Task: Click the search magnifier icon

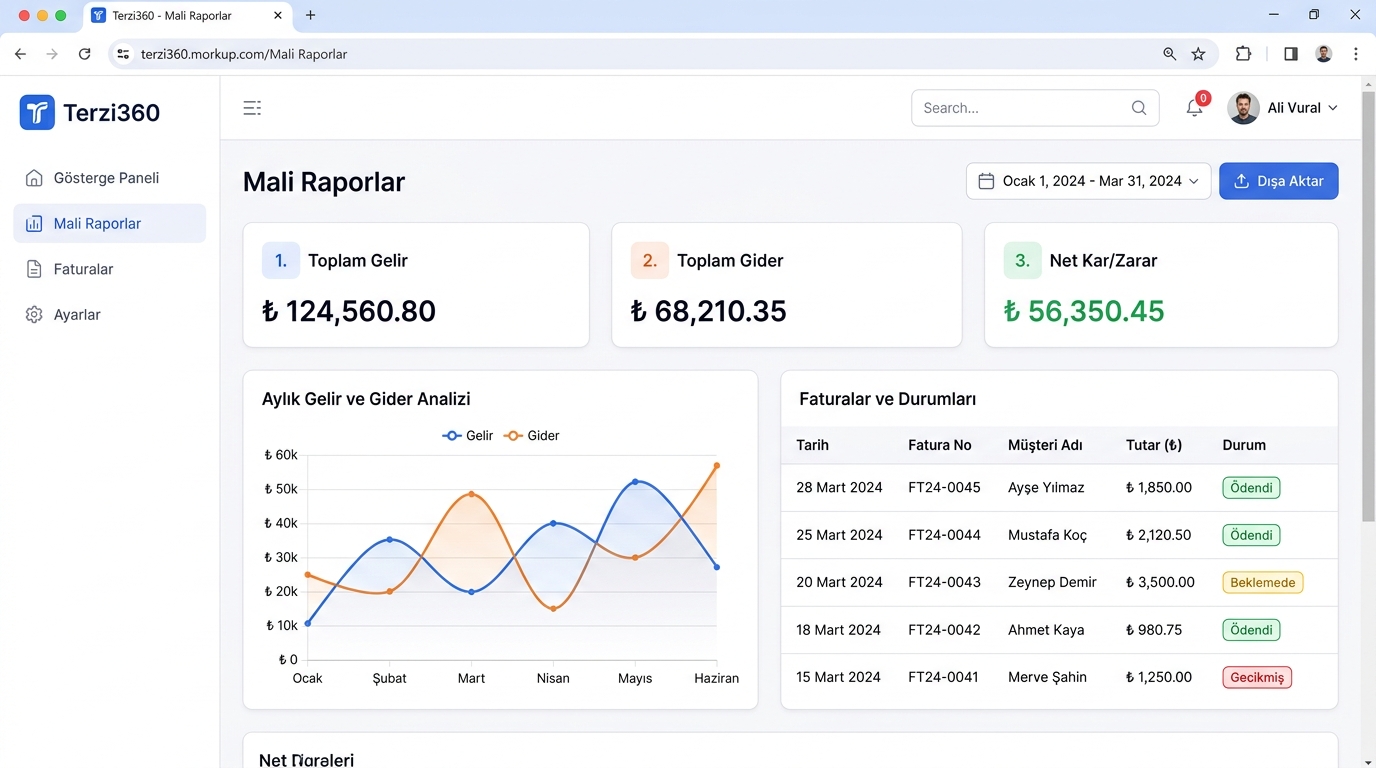Action: (x=1139, y=108)
